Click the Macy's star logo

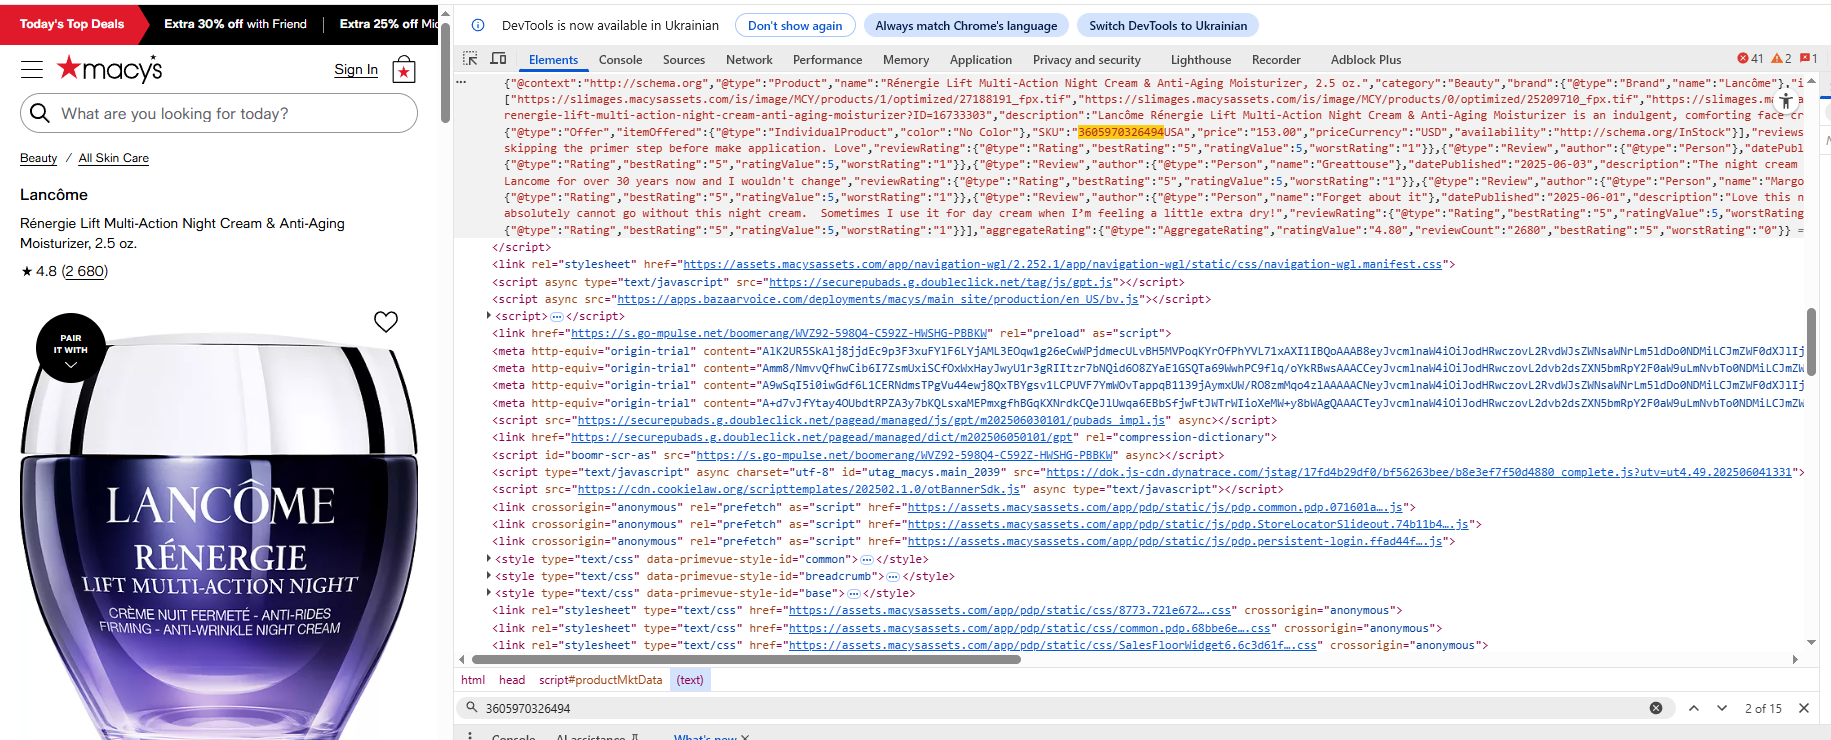coord(109,68)
